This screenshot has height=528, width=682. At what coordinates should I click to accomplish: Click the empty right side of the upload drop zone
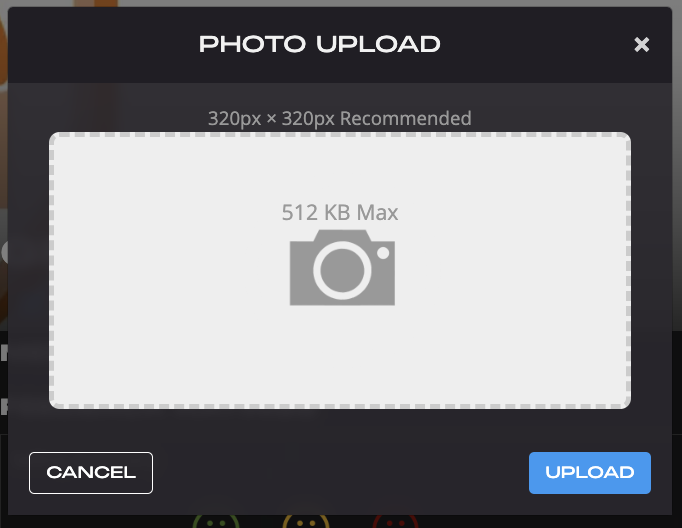[522, 270]
